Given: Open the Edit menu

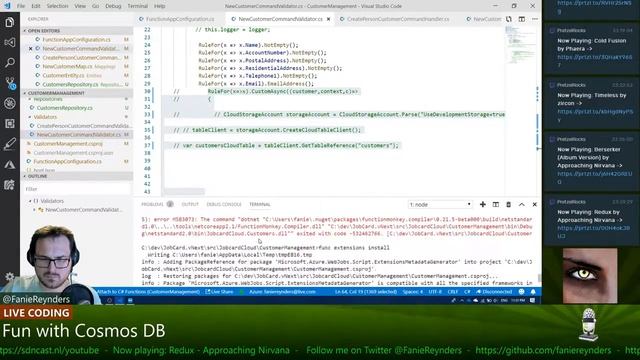Looking at the screenshot, I should click(36, 6).
